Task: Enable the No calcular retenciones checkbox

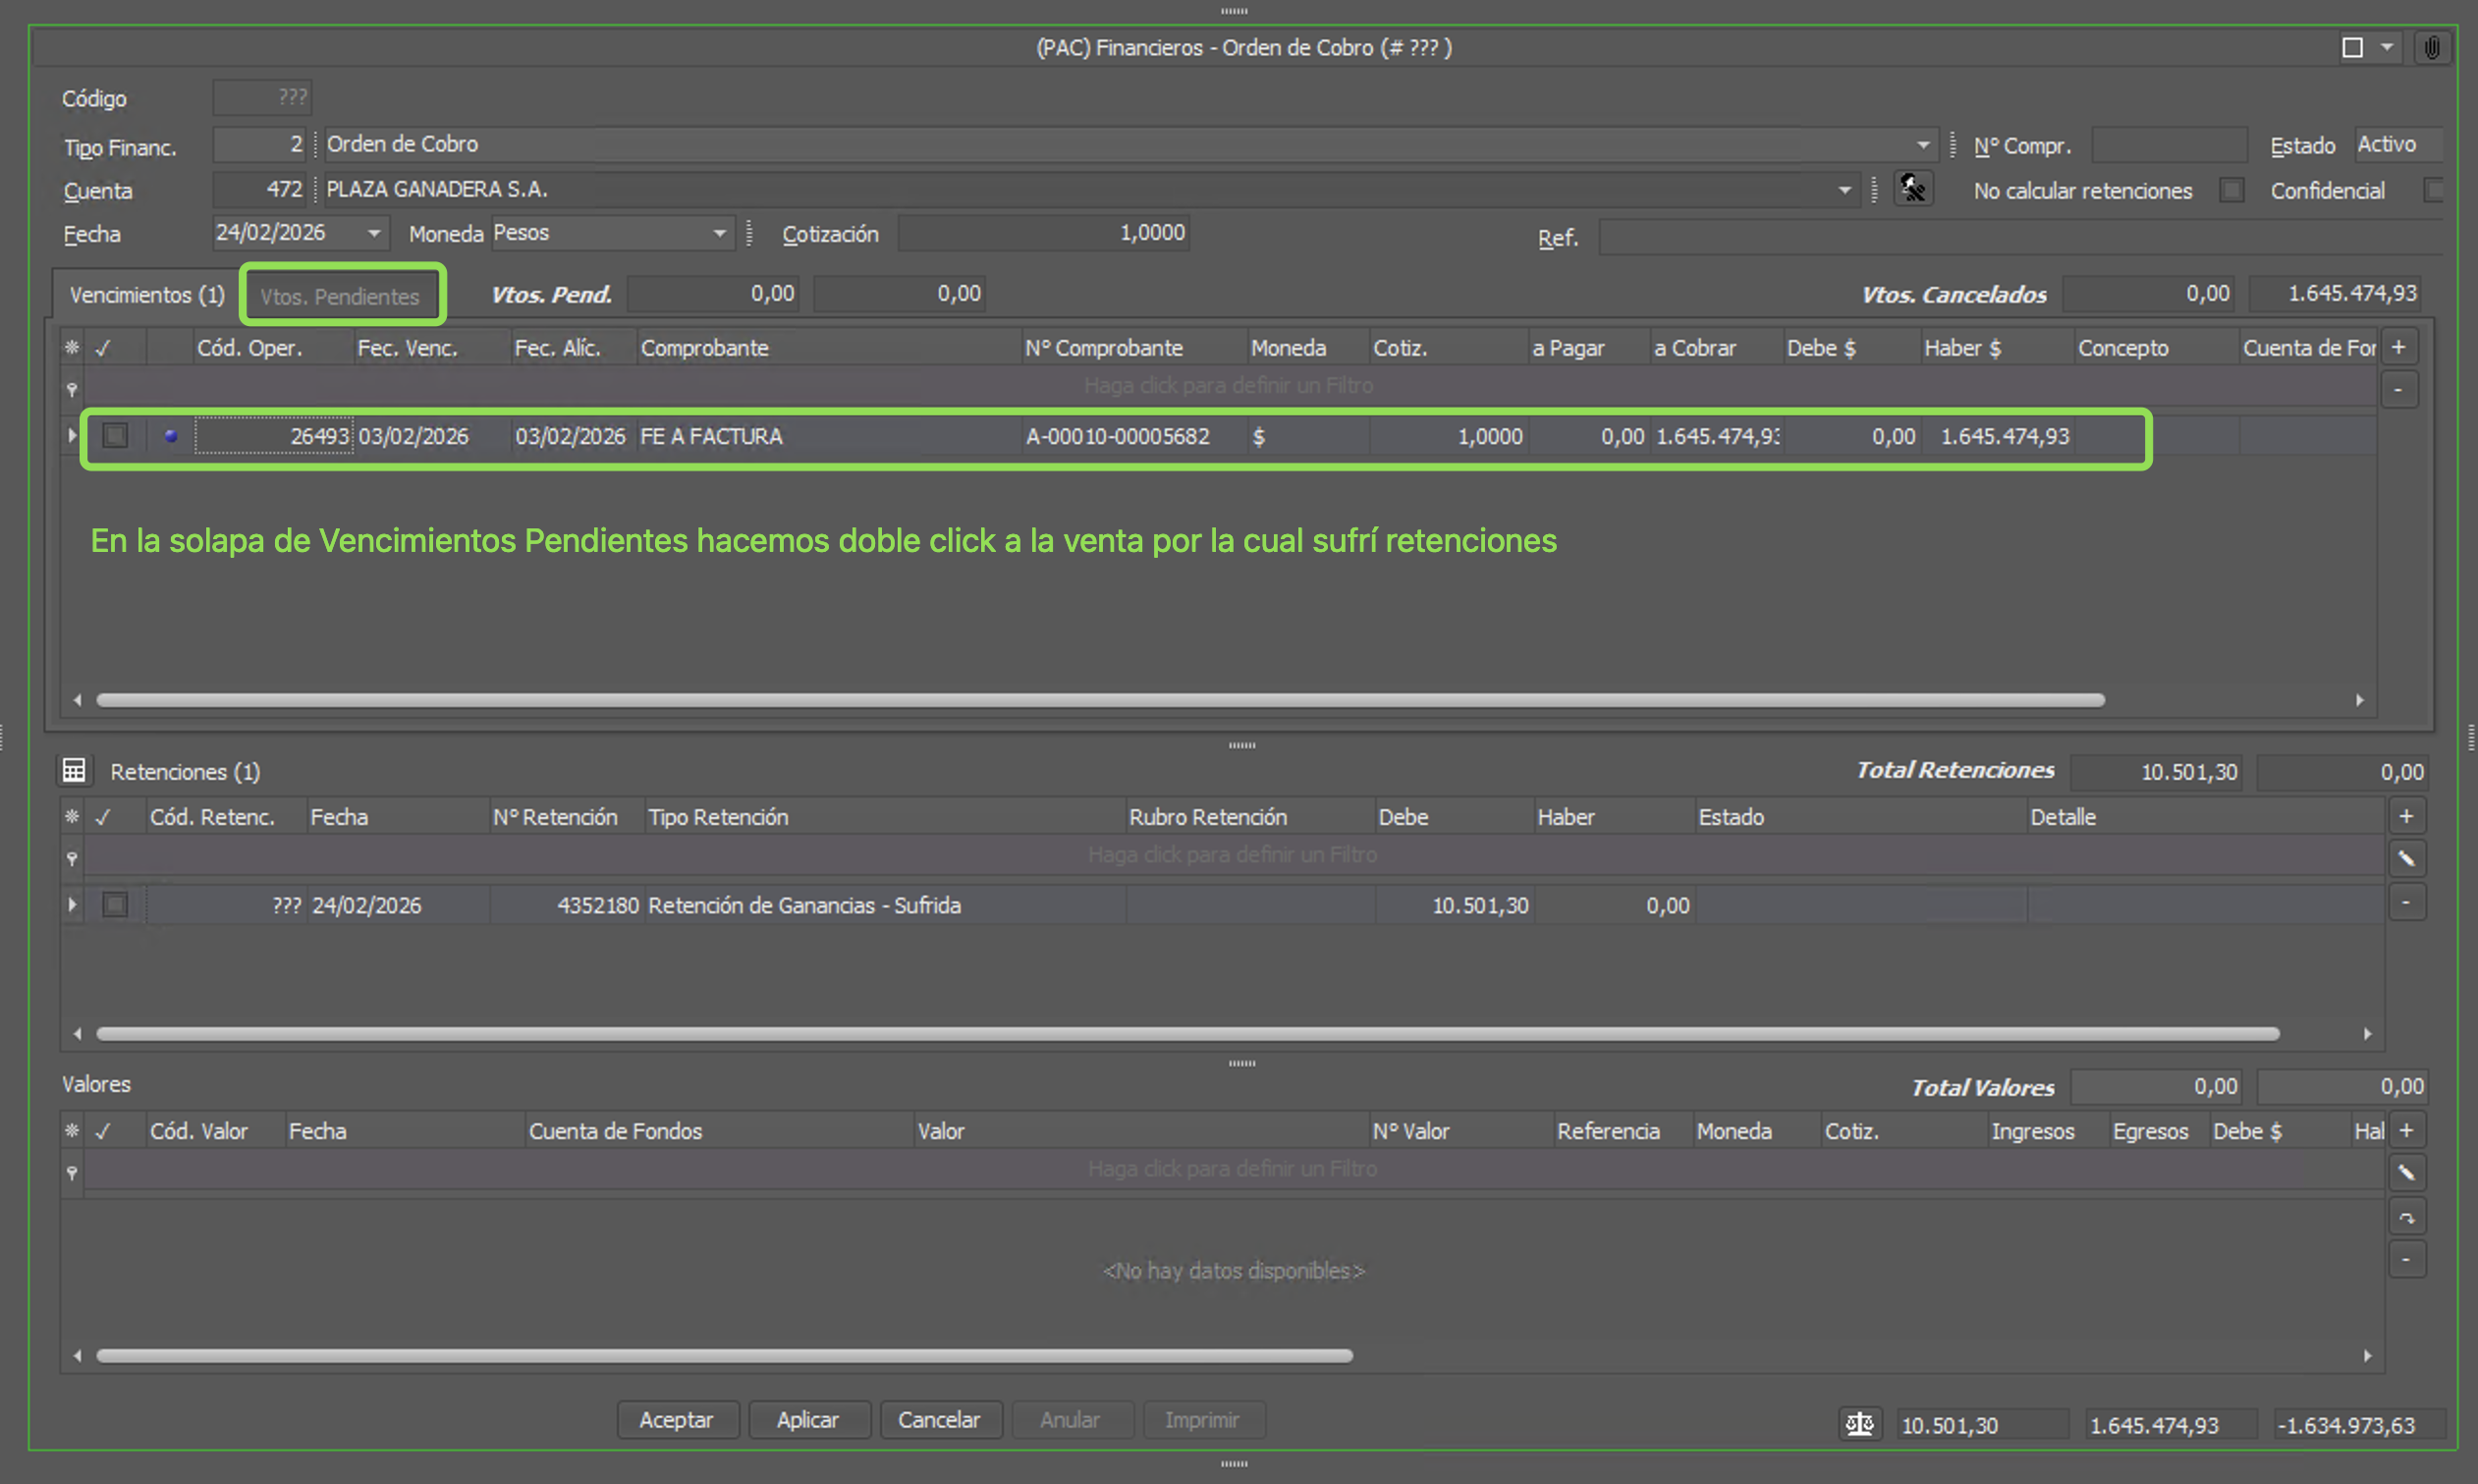Action: (2231, 190)
